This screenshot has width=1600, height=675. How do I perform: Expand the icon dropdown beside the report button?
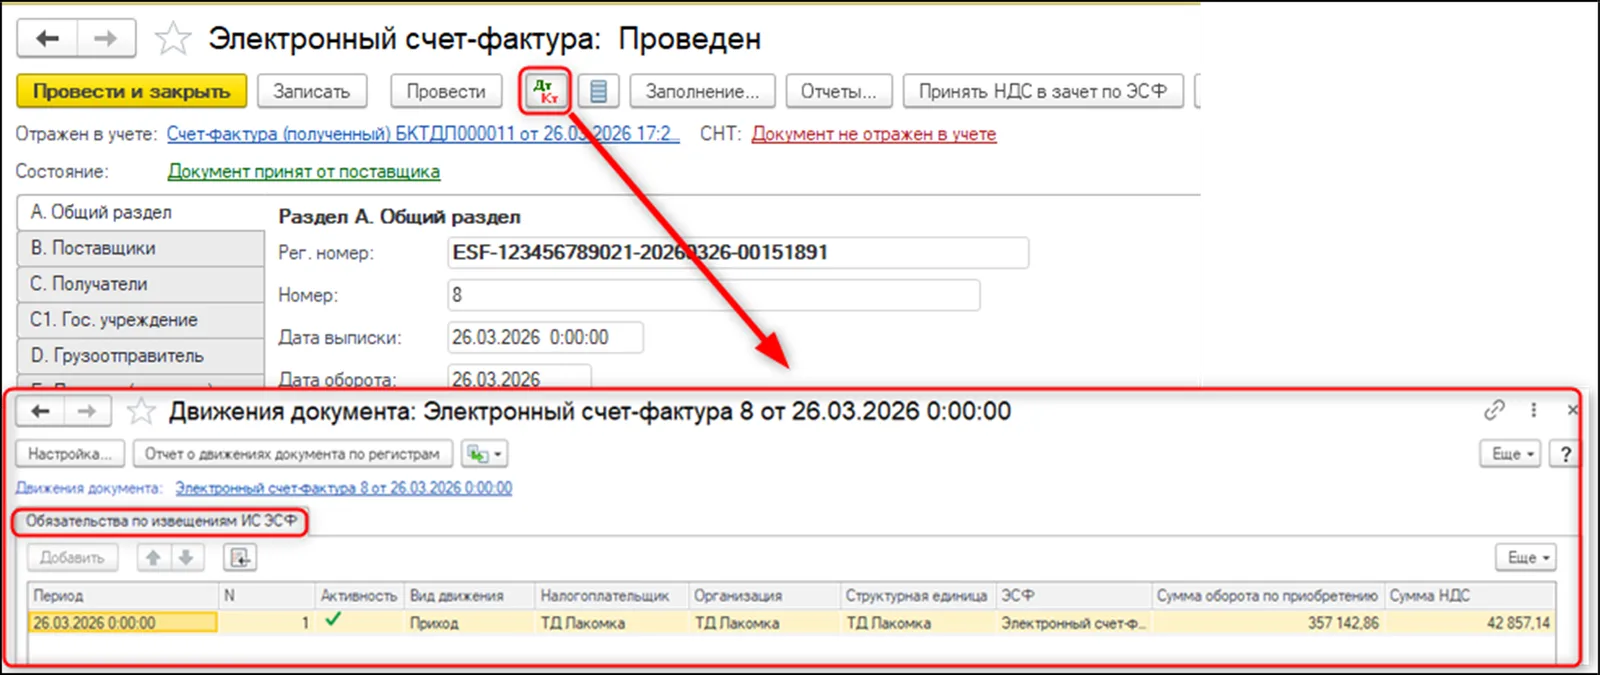click(485, 454)
